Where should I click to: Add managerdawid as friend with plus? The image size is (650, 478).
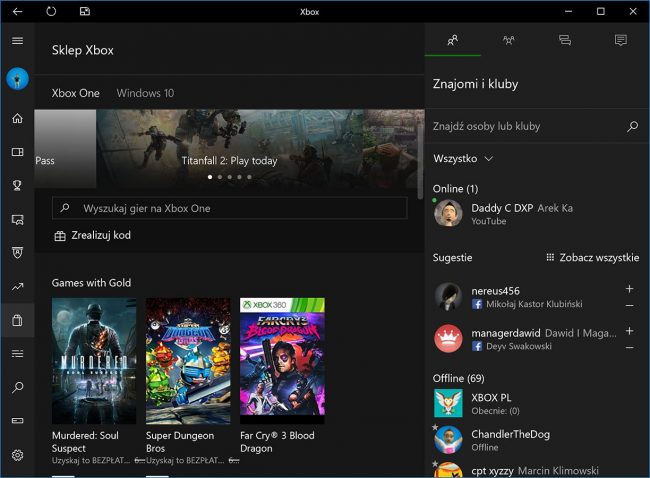[x=629, y=330]
